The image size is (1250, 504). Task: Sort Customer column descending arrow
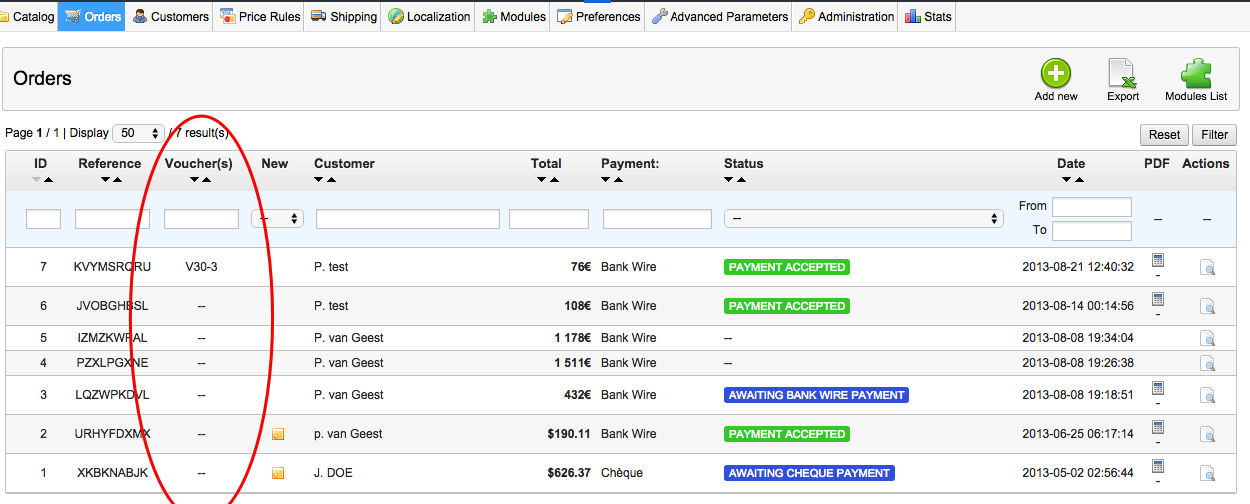(320, 180)
